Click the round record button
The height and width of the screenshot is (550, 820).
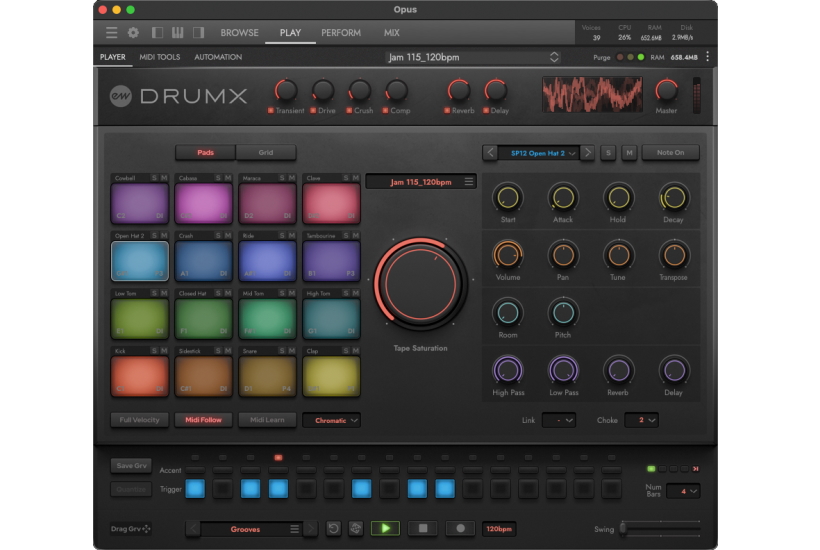pos(460,529)
